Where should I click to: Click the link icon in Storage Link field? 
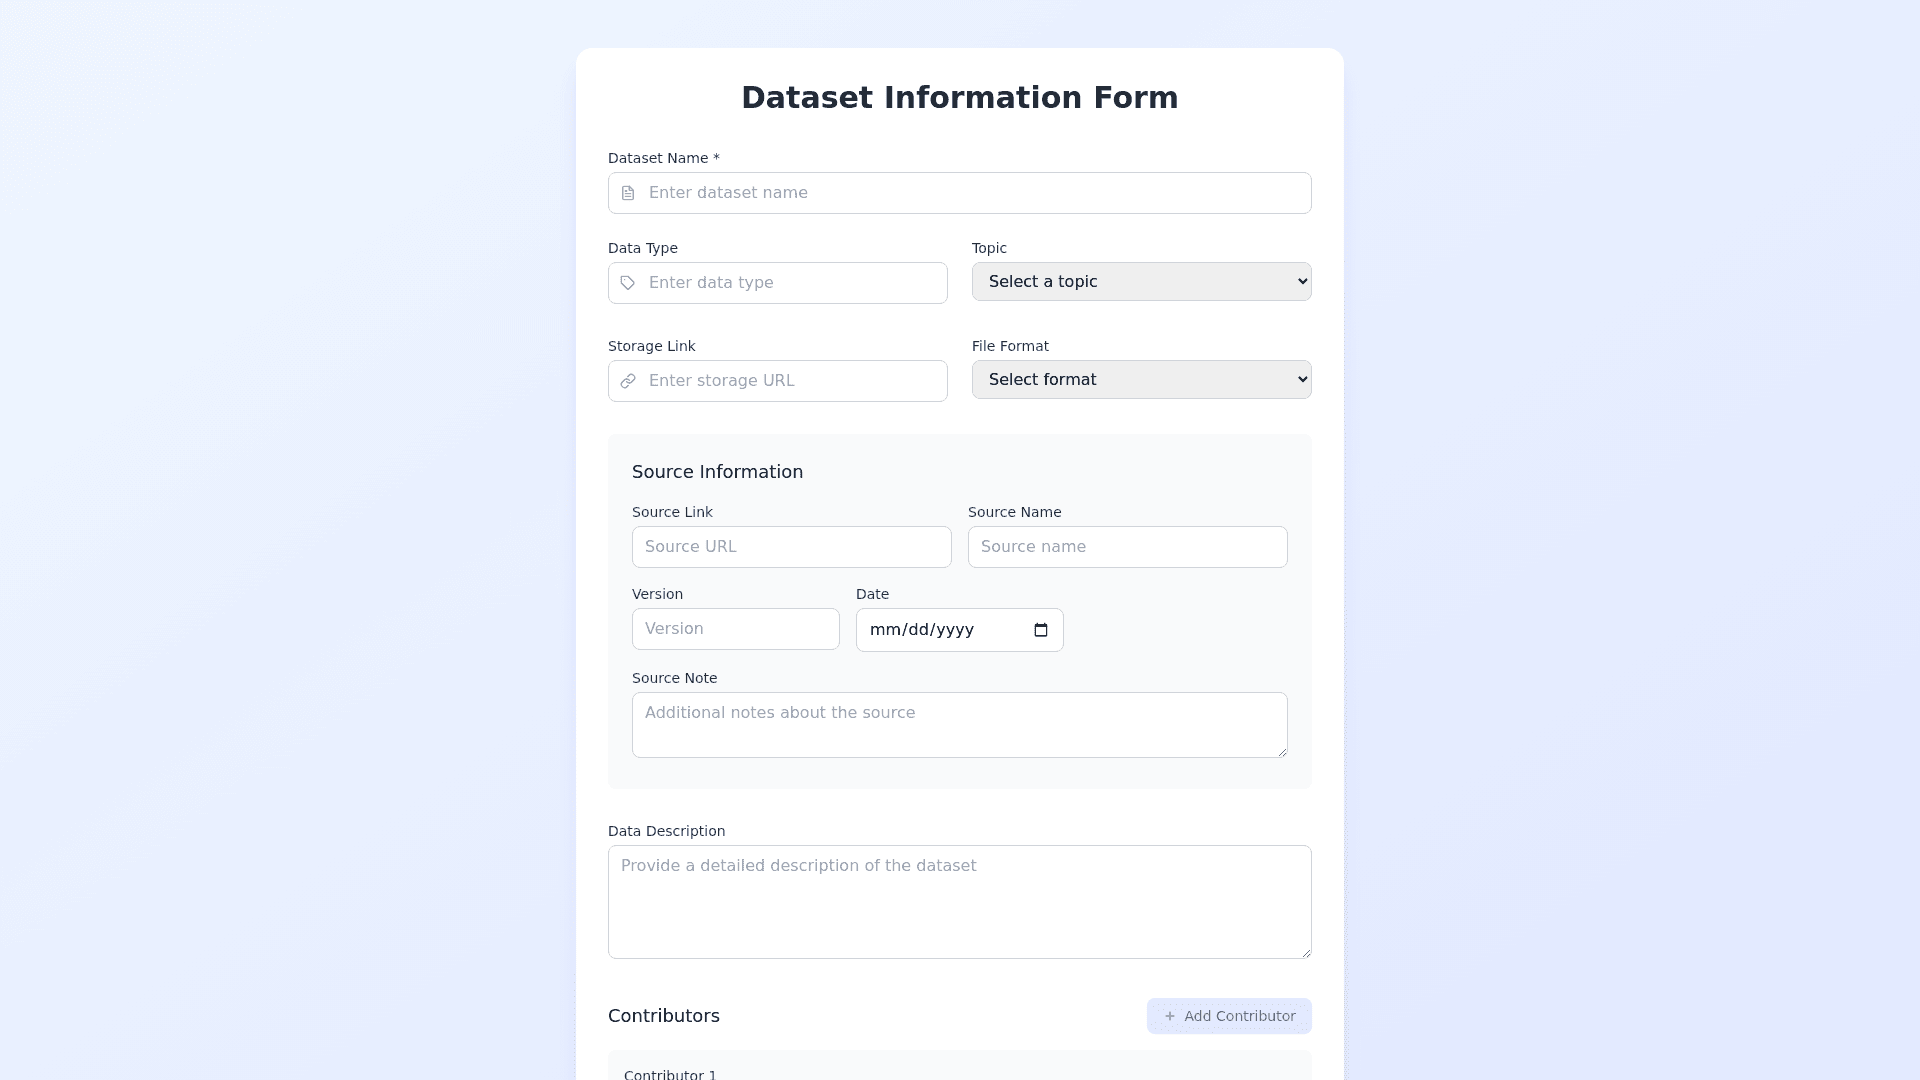[x=628, y=381]
